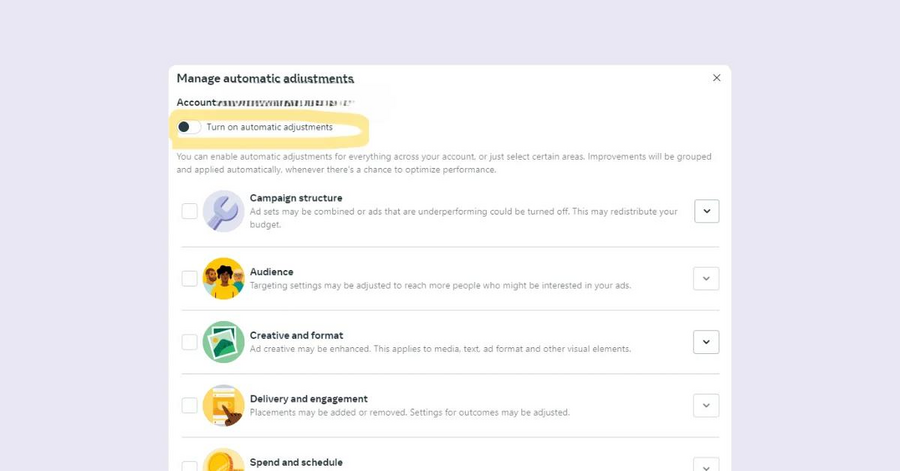The image size is (900, 471).
Task: Click the Delivery and engagement hand icon
Action: 223,406
